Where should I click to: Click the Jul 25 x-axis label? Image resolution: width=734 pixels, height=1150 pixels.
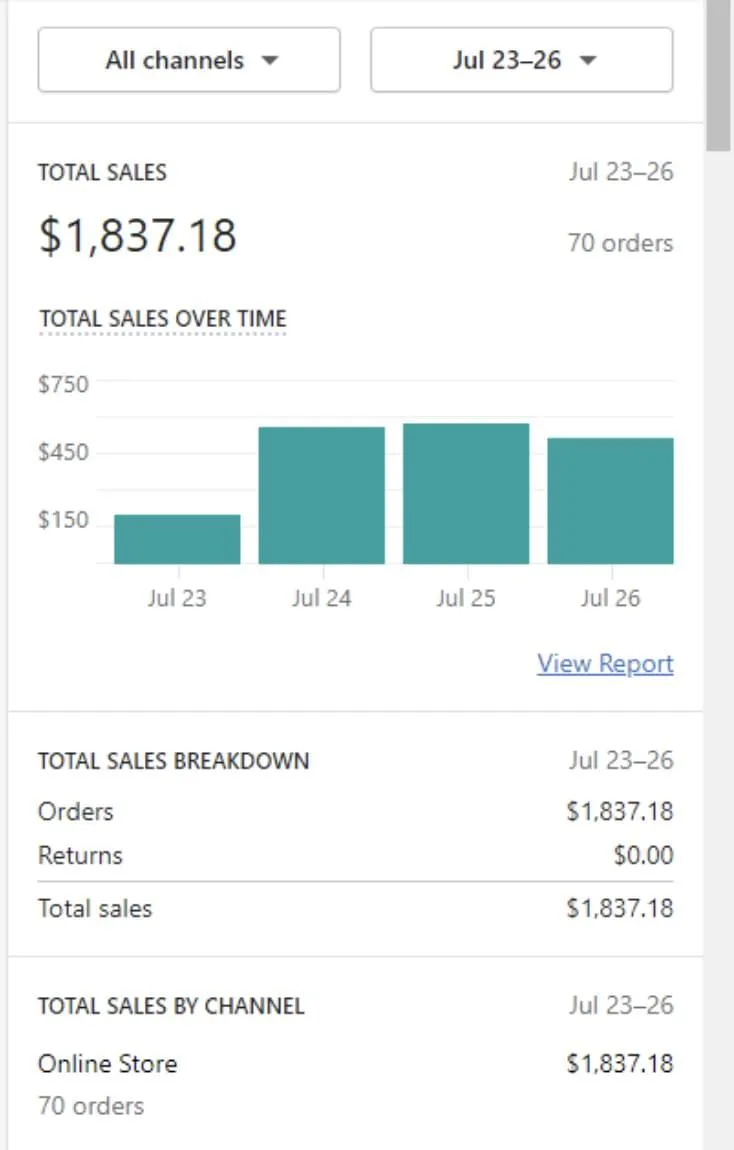tap(466, 599)
